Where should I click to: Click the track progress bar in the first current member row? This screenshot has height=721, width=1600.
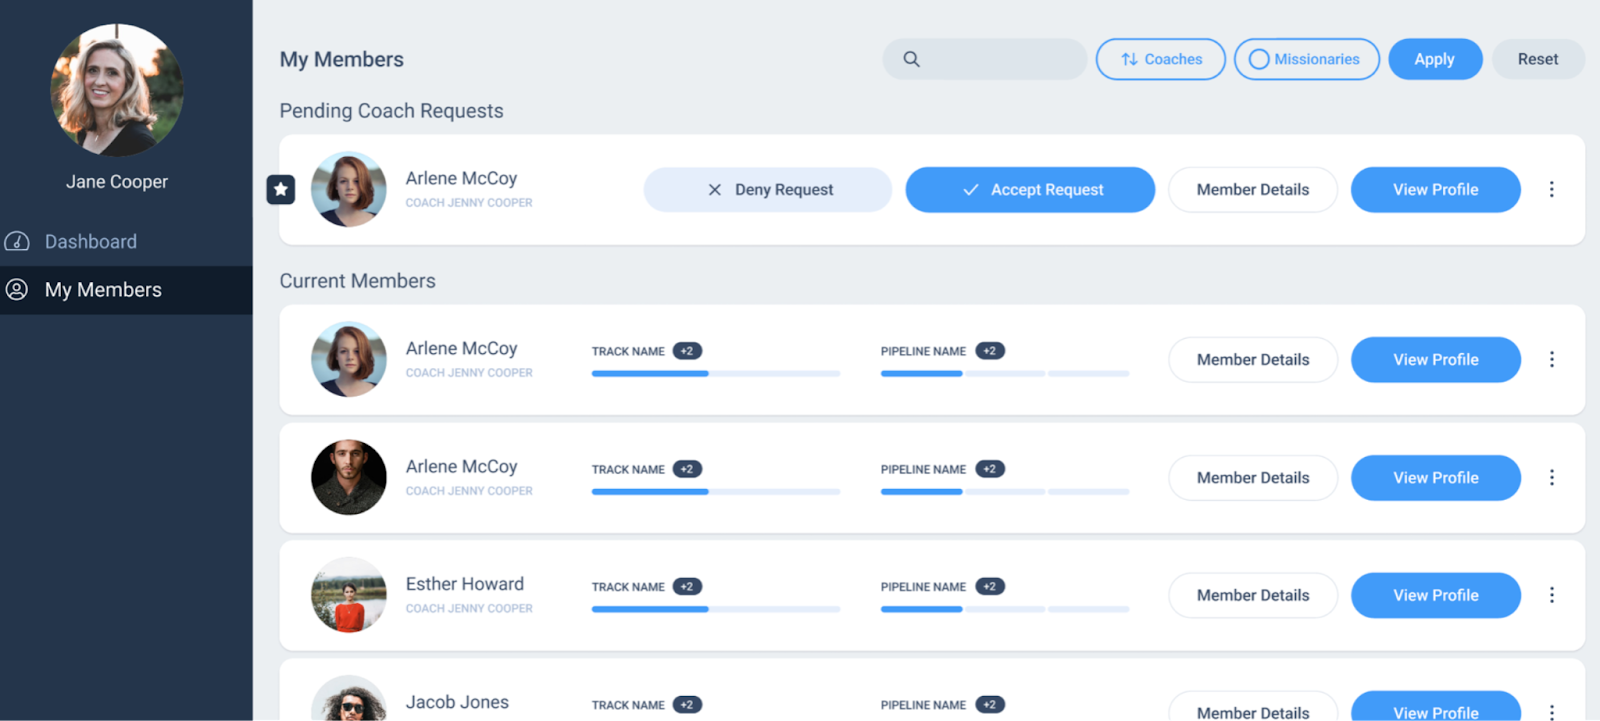[x=716, y=374]
